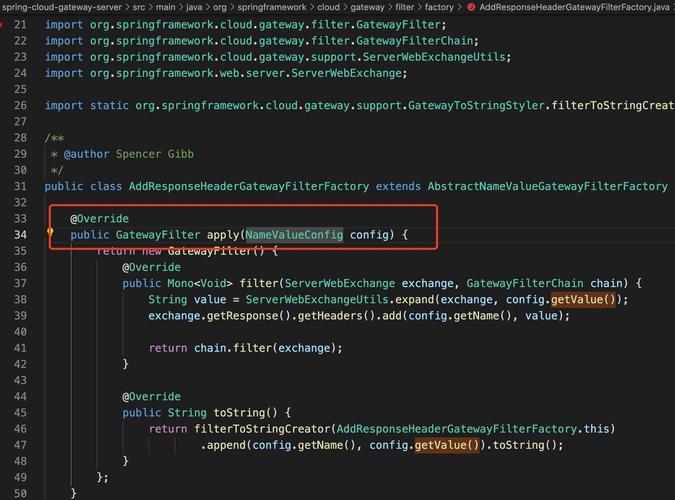Open the AddResponseHeaderGatewayFilterFactory.java breadcrumb segment
This screenshot has height=500, width=675.
coord(574,7)
